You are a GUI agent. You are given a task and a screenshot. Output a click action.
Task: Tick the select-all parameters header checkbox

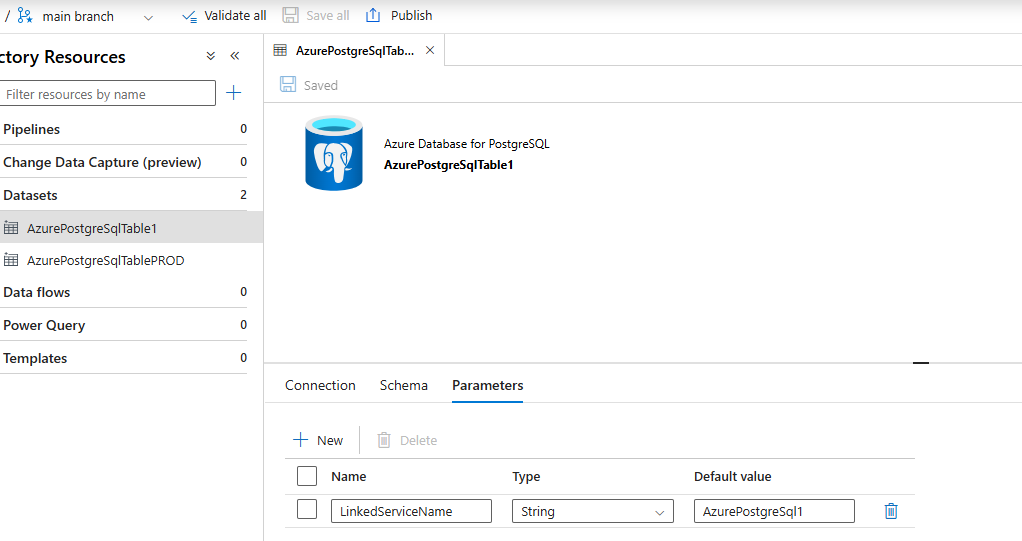[x=307, y=476]
